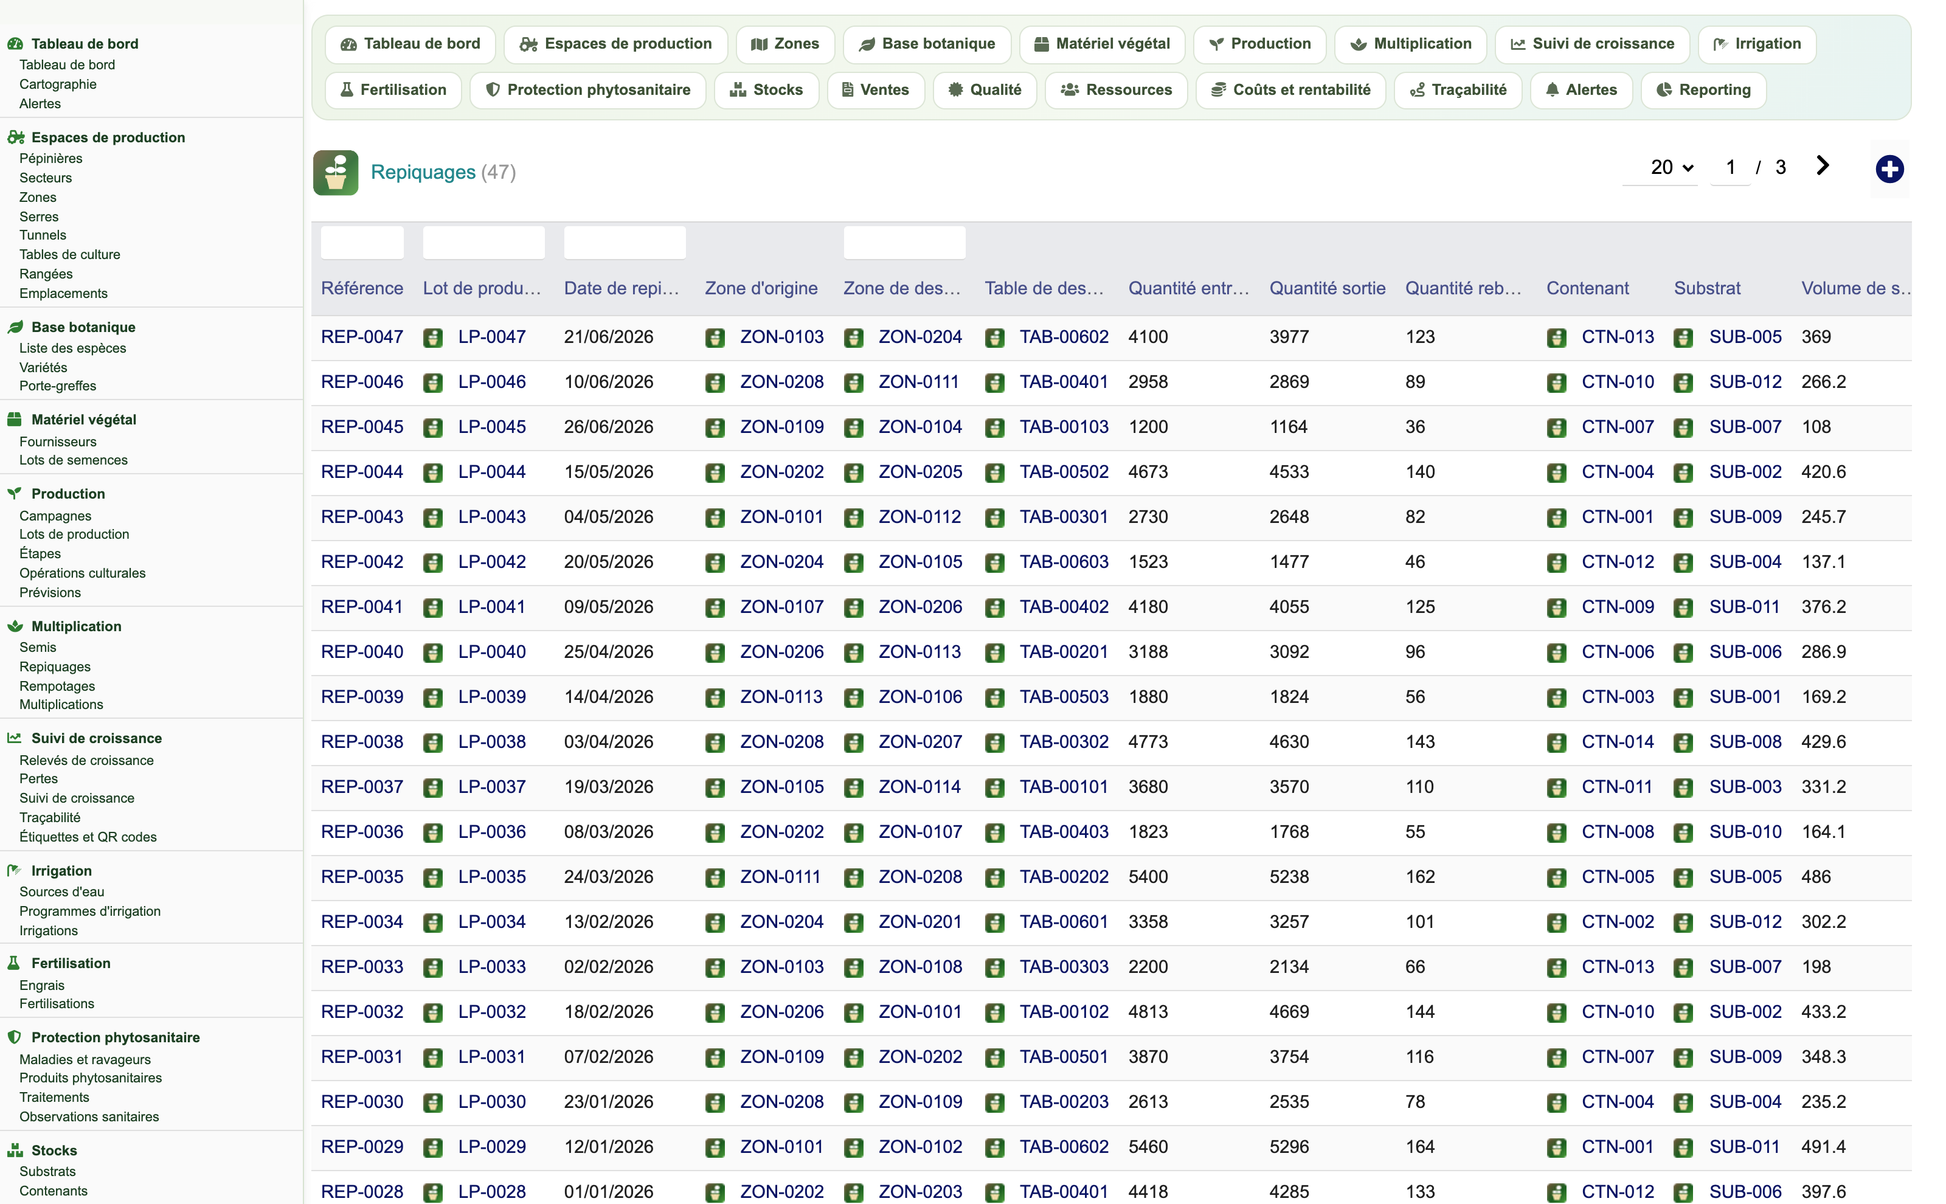
Task: Click the Zone de destination filter field
Action: [904, 243]
